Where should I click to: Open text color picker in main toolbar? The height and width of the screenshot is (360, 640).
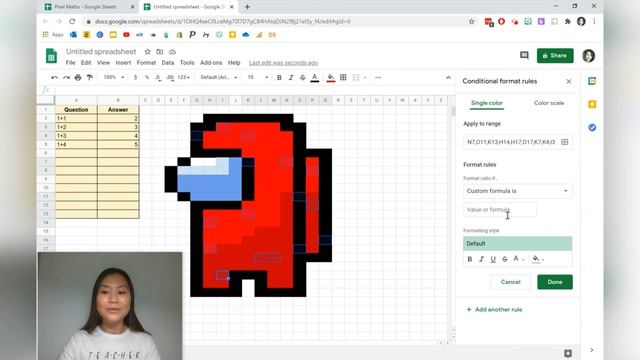(315, 78)
